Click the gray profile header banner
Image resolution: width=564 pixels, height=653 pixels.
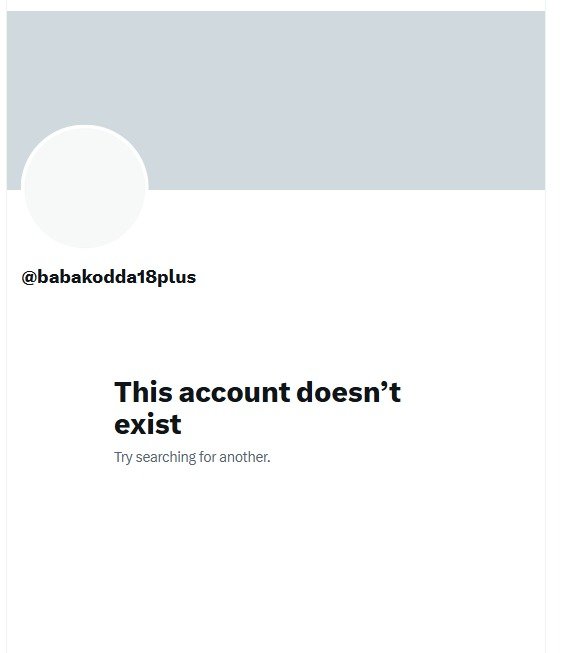point(276,100)
